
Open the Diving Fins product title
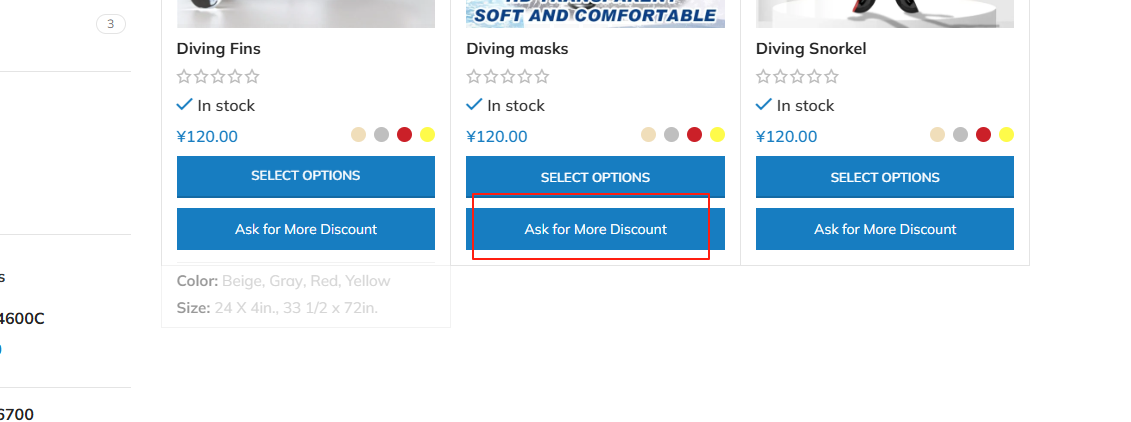click(x=219, y=49)
